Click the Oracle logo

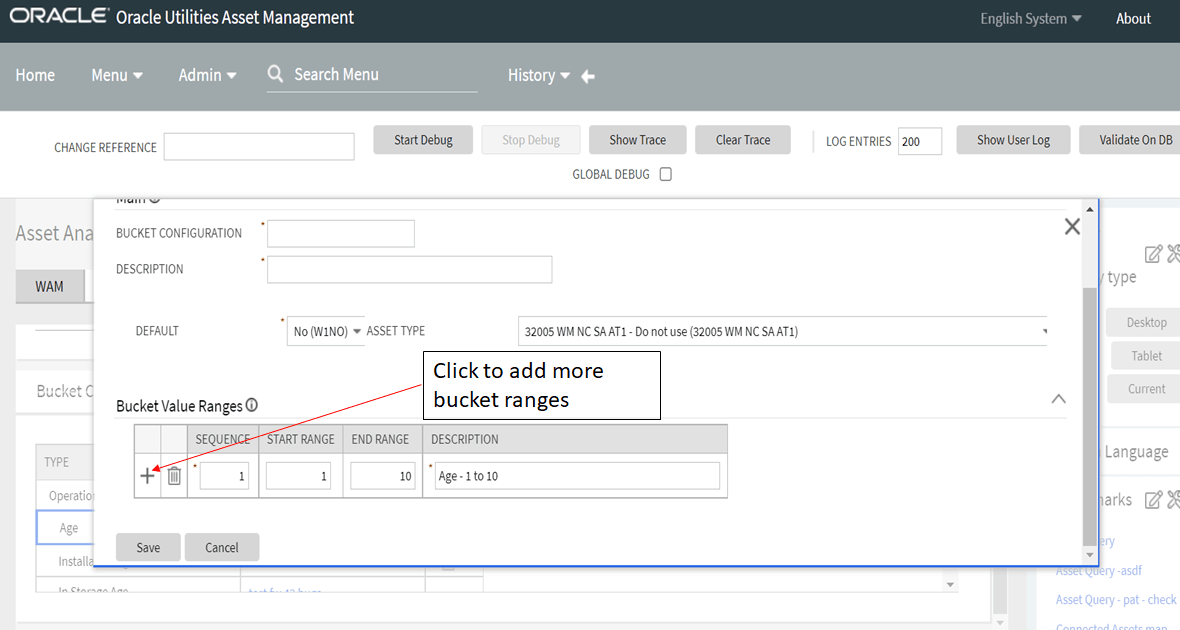click(x=58, y=16)
